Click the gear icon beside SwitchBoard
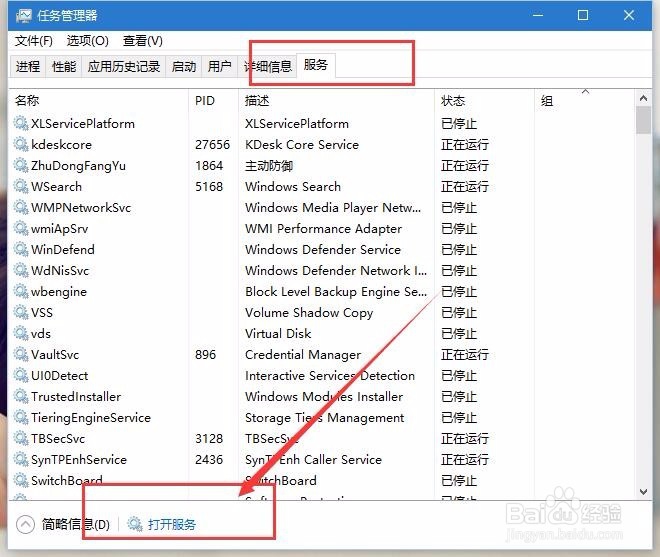Screen dimensions: 660x557 (21, 480)
